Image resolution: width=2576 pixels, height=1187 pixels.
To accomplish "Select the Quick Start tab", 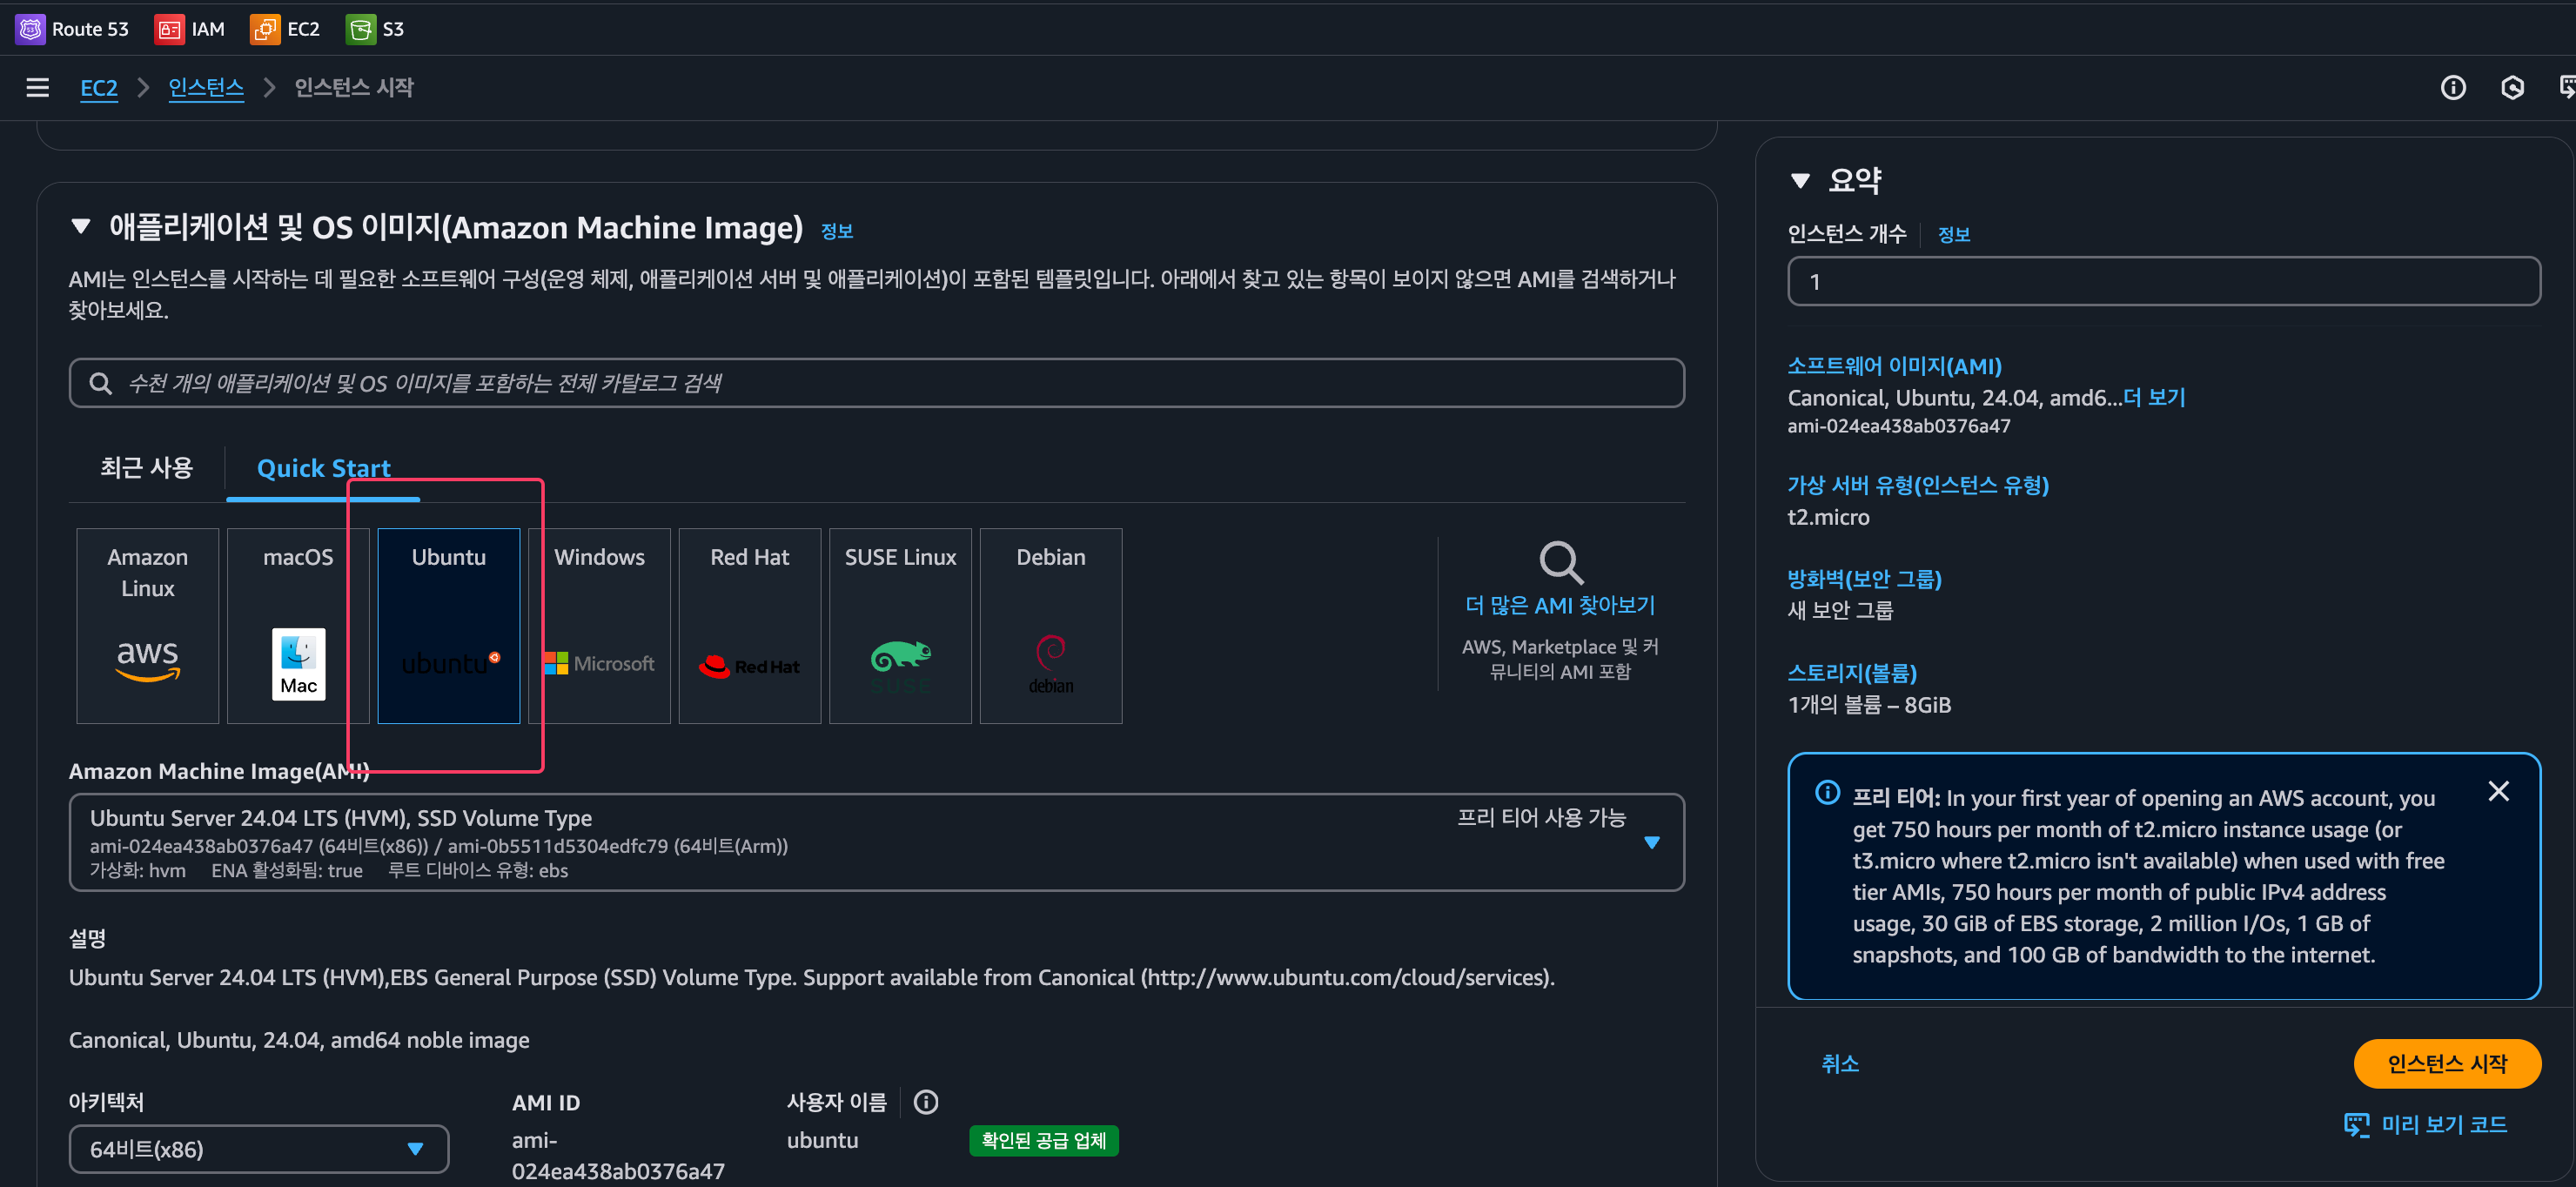I will 323,468.
